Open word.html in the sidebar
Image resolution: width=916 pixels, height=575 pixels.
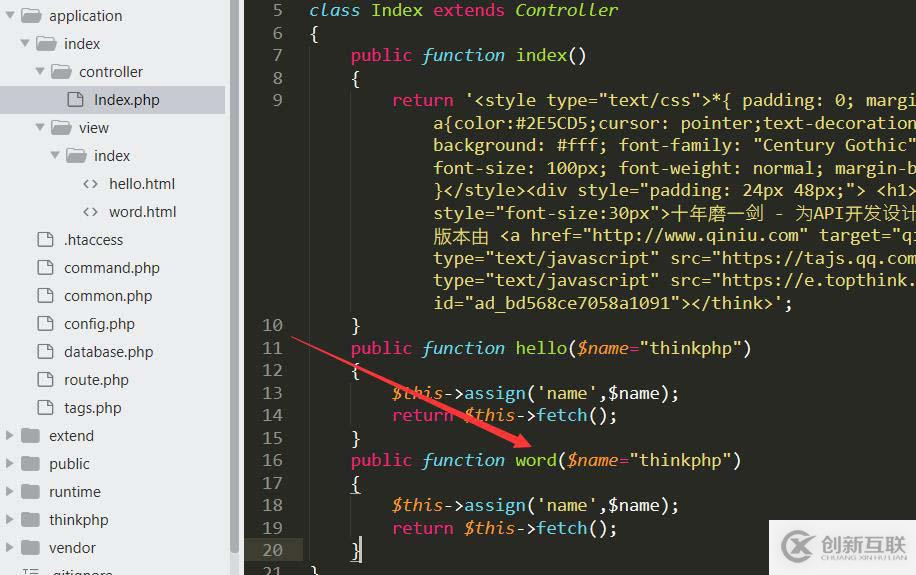143,212
